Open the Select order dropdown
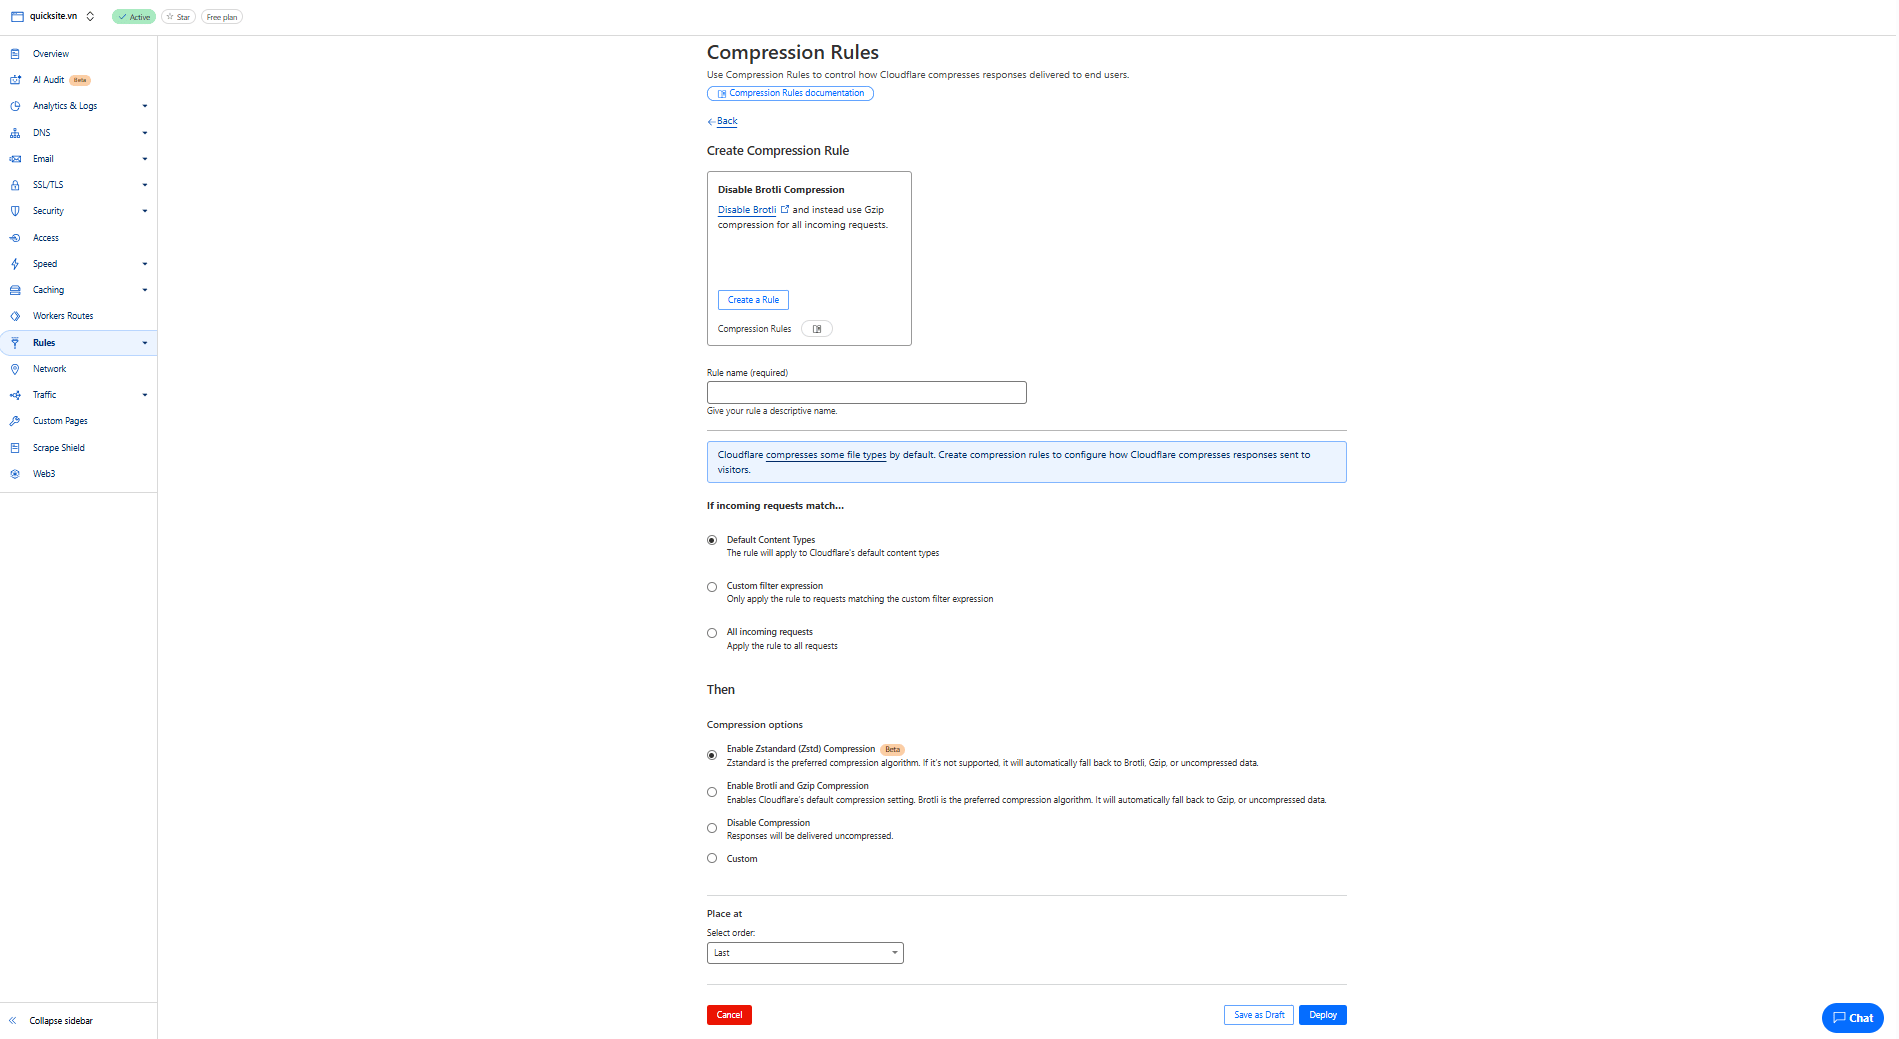 pyautogui.click(x=804, y=953)
